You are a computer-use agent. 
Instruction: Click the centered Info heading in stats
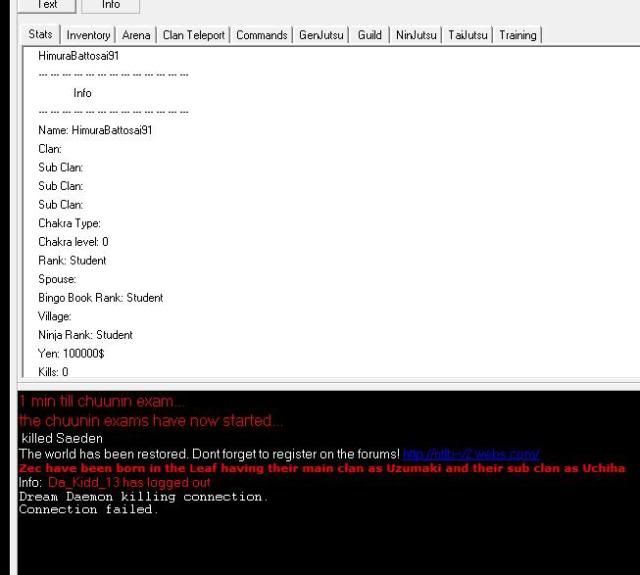82,93
